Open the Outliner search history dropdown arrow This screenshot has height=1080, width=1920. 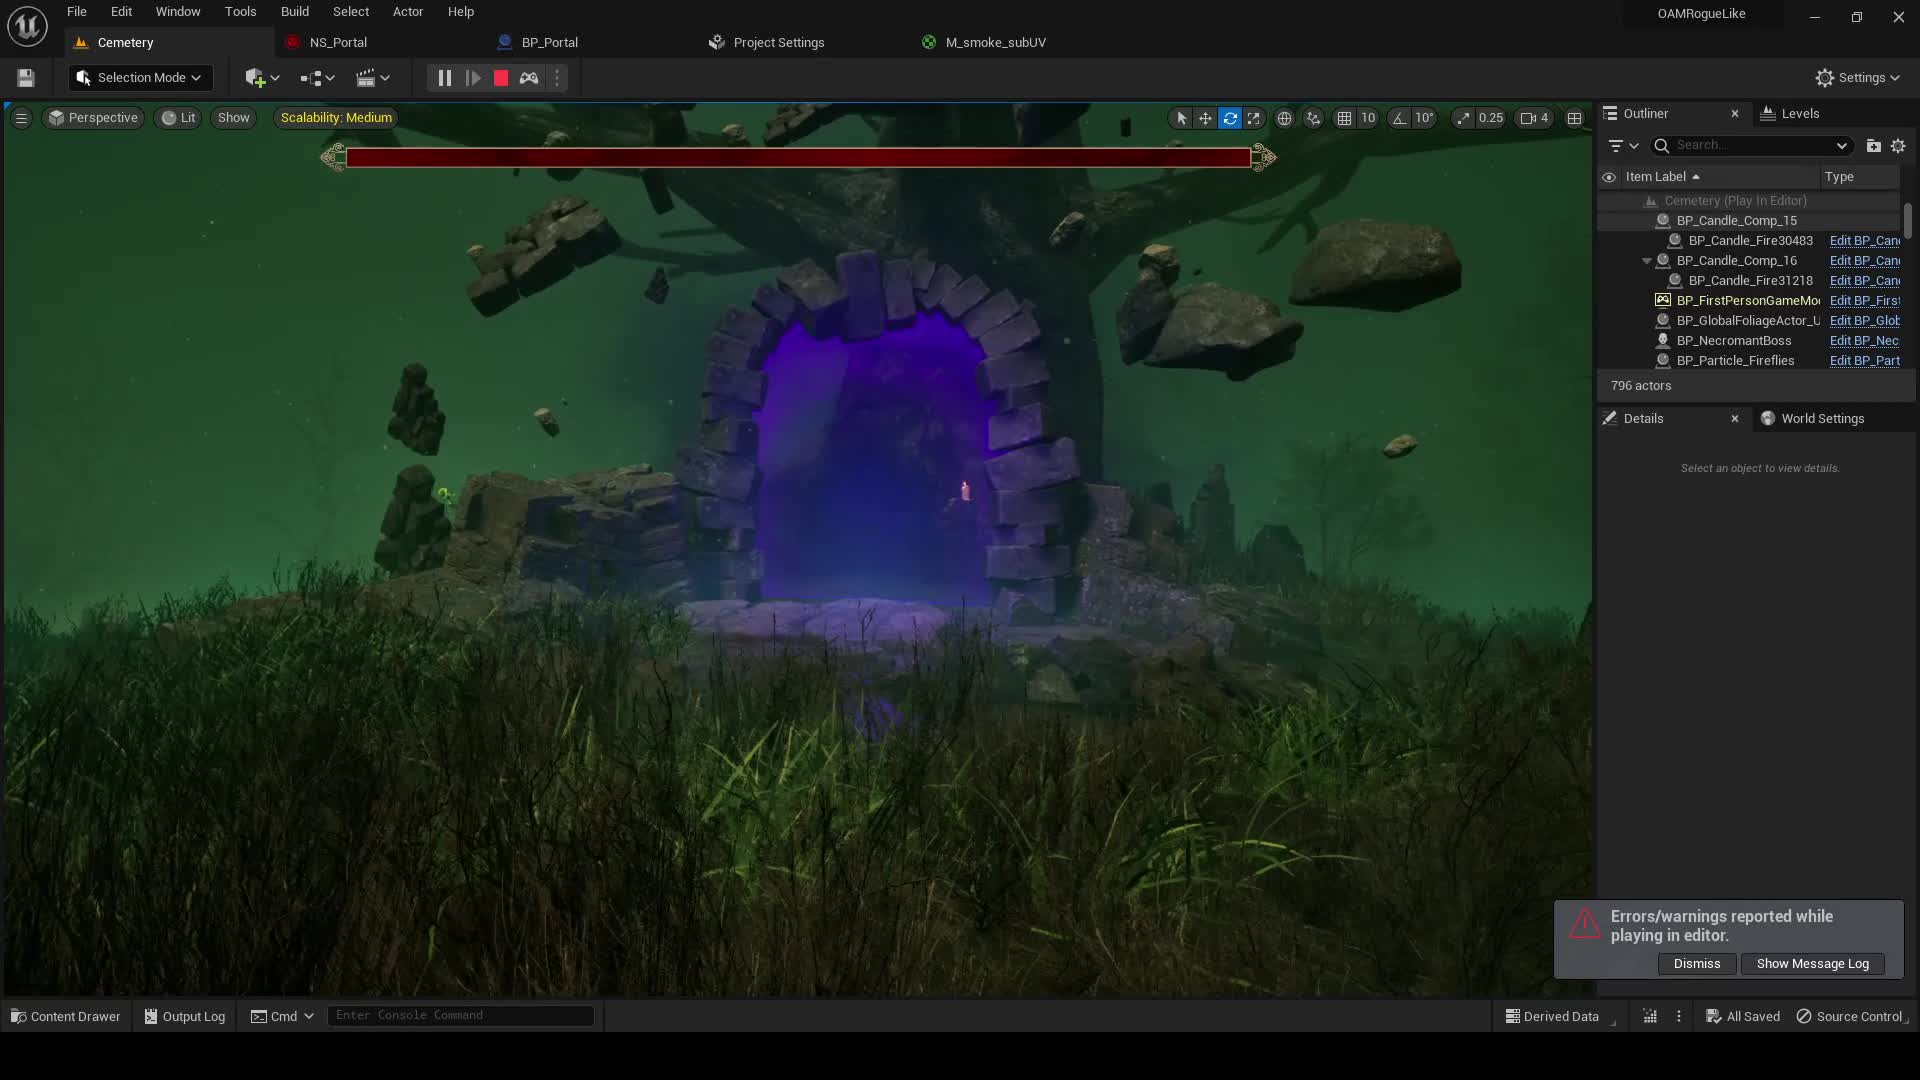point(1841,146)
